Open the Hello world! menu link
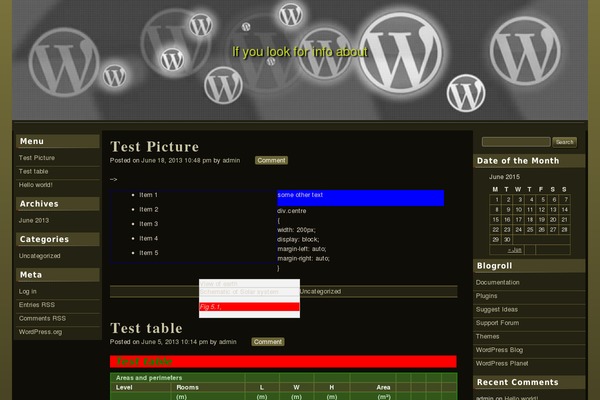This screenshot has width=600, height=400. (36, 185)
